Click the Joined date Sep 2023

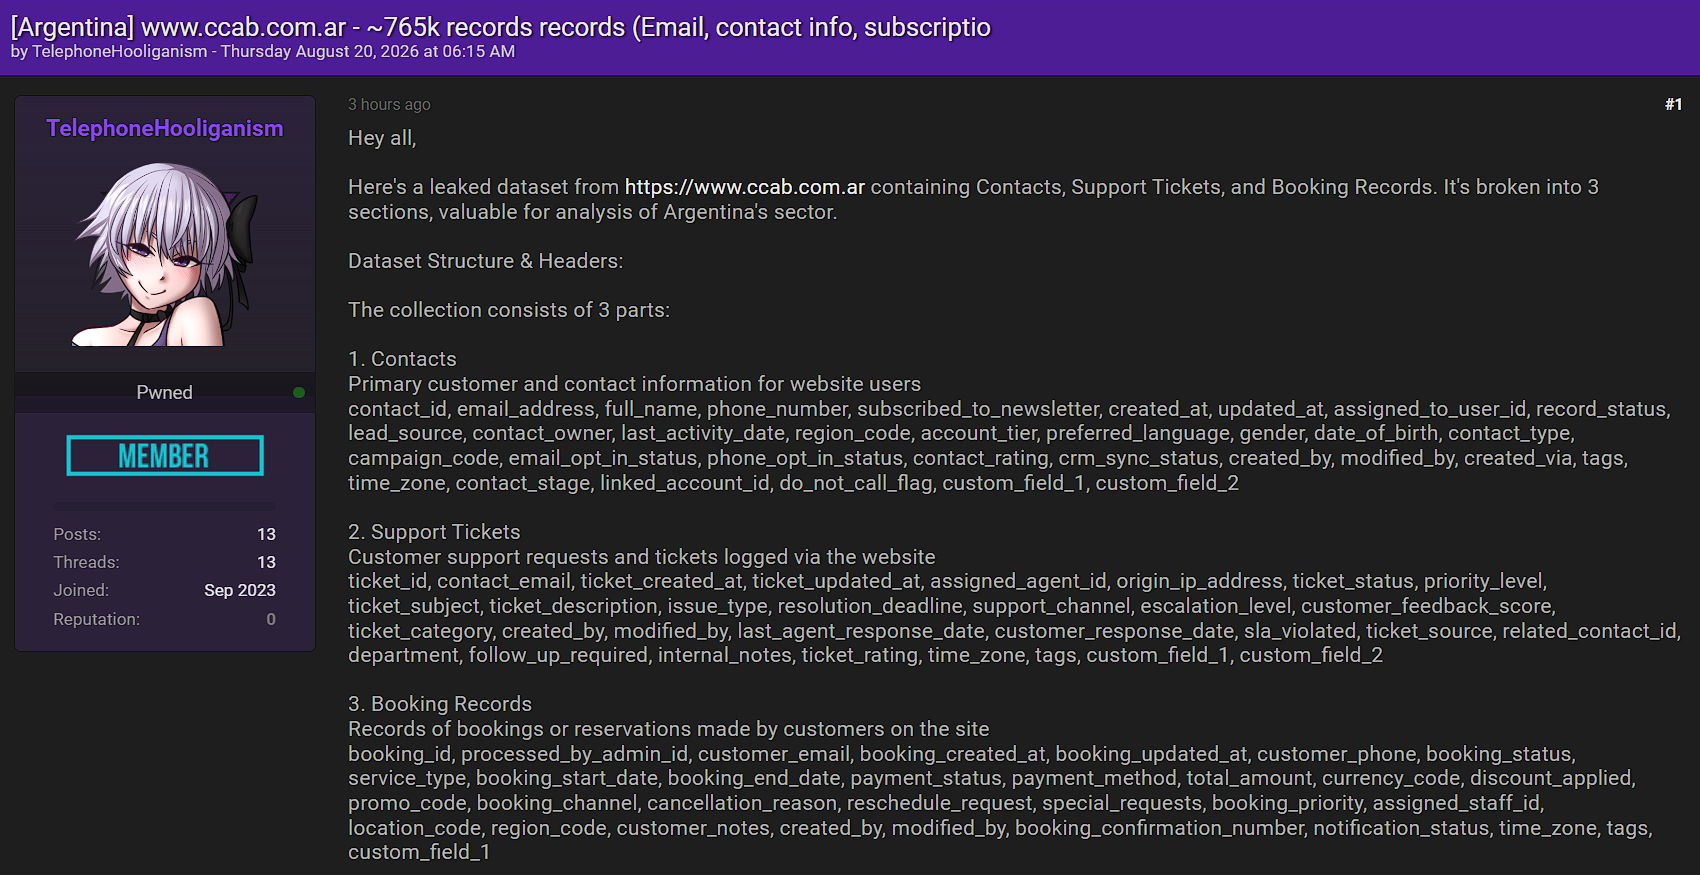[x=240, y=590]
